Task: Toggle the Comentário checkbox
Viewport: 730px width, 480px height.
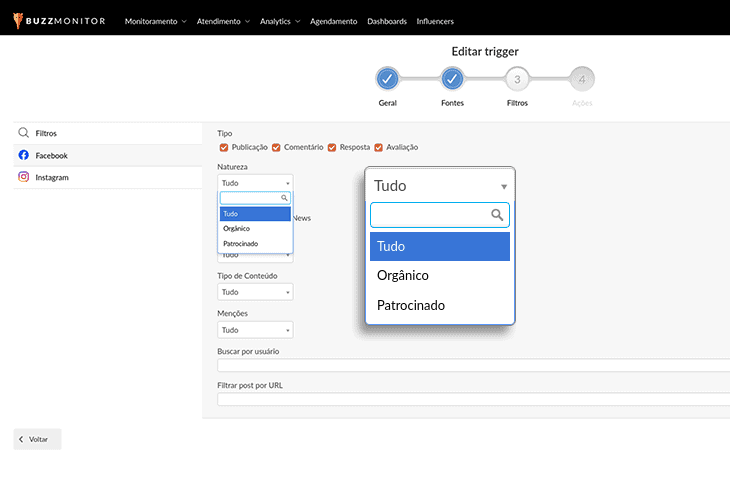Action: [x=277, y=147]
